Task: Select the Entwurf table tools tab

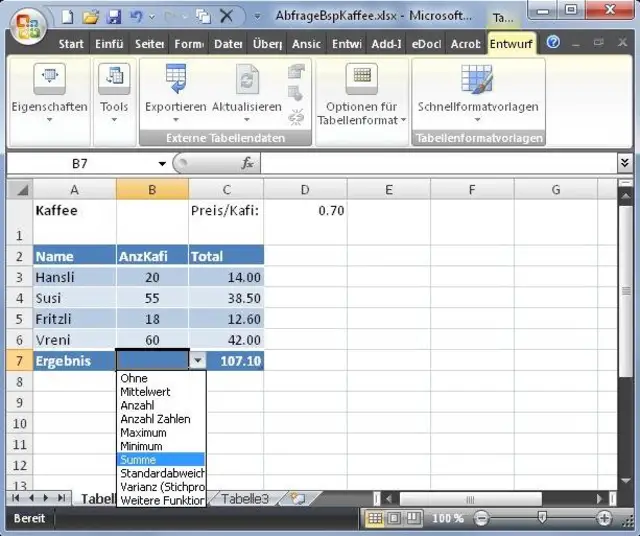Action: click(x=511, y=44)
